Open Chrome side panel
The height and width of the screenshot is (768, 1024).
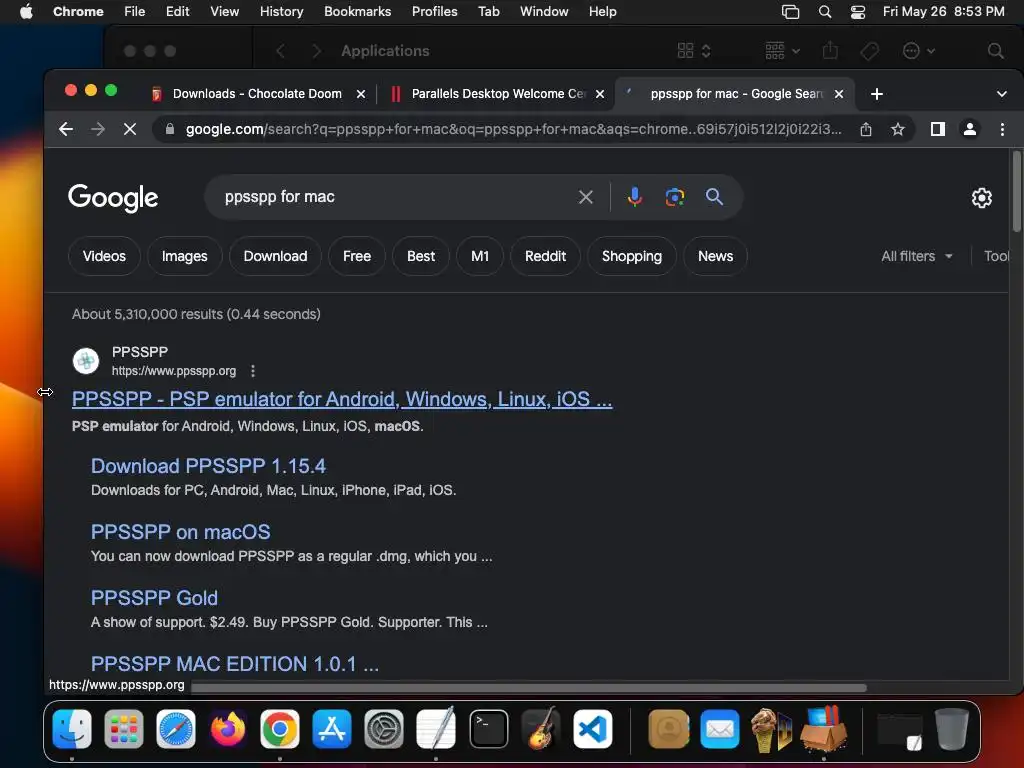point(938,129)
